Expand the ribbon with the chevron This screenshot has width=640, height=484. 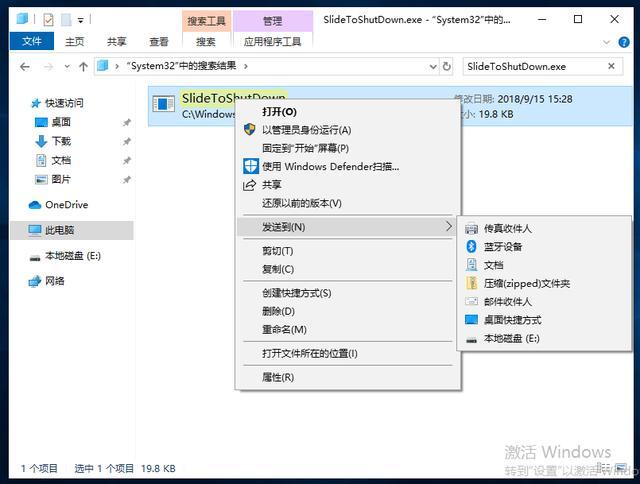[606, 42]
